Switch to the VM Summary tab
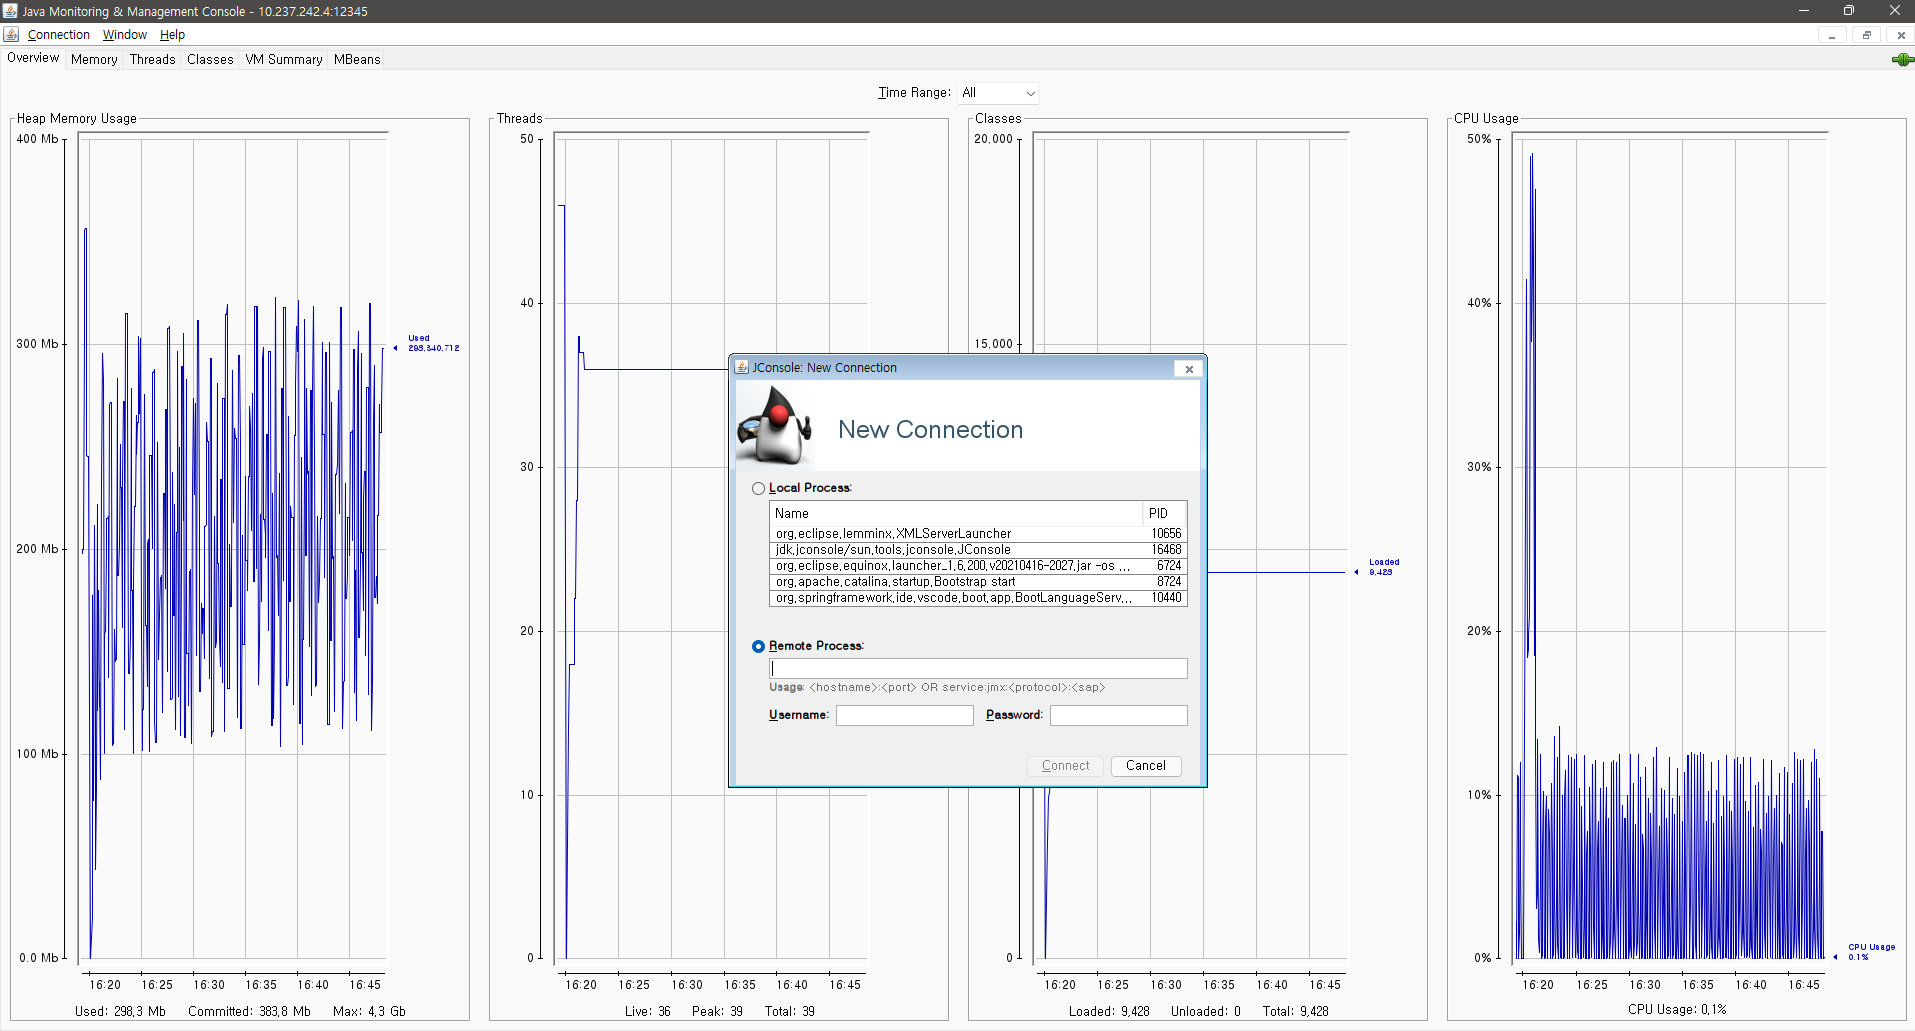Image resolution: width=1915 pixels, height=1031 pixels. (x=284, y=60)
